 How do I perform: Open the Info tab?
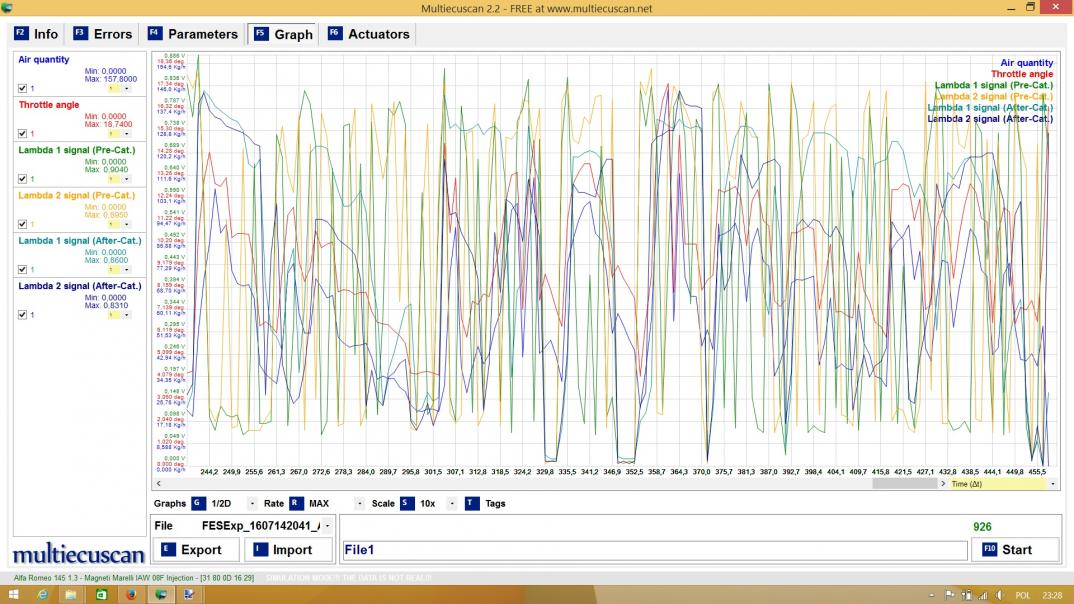coord(38,34)
